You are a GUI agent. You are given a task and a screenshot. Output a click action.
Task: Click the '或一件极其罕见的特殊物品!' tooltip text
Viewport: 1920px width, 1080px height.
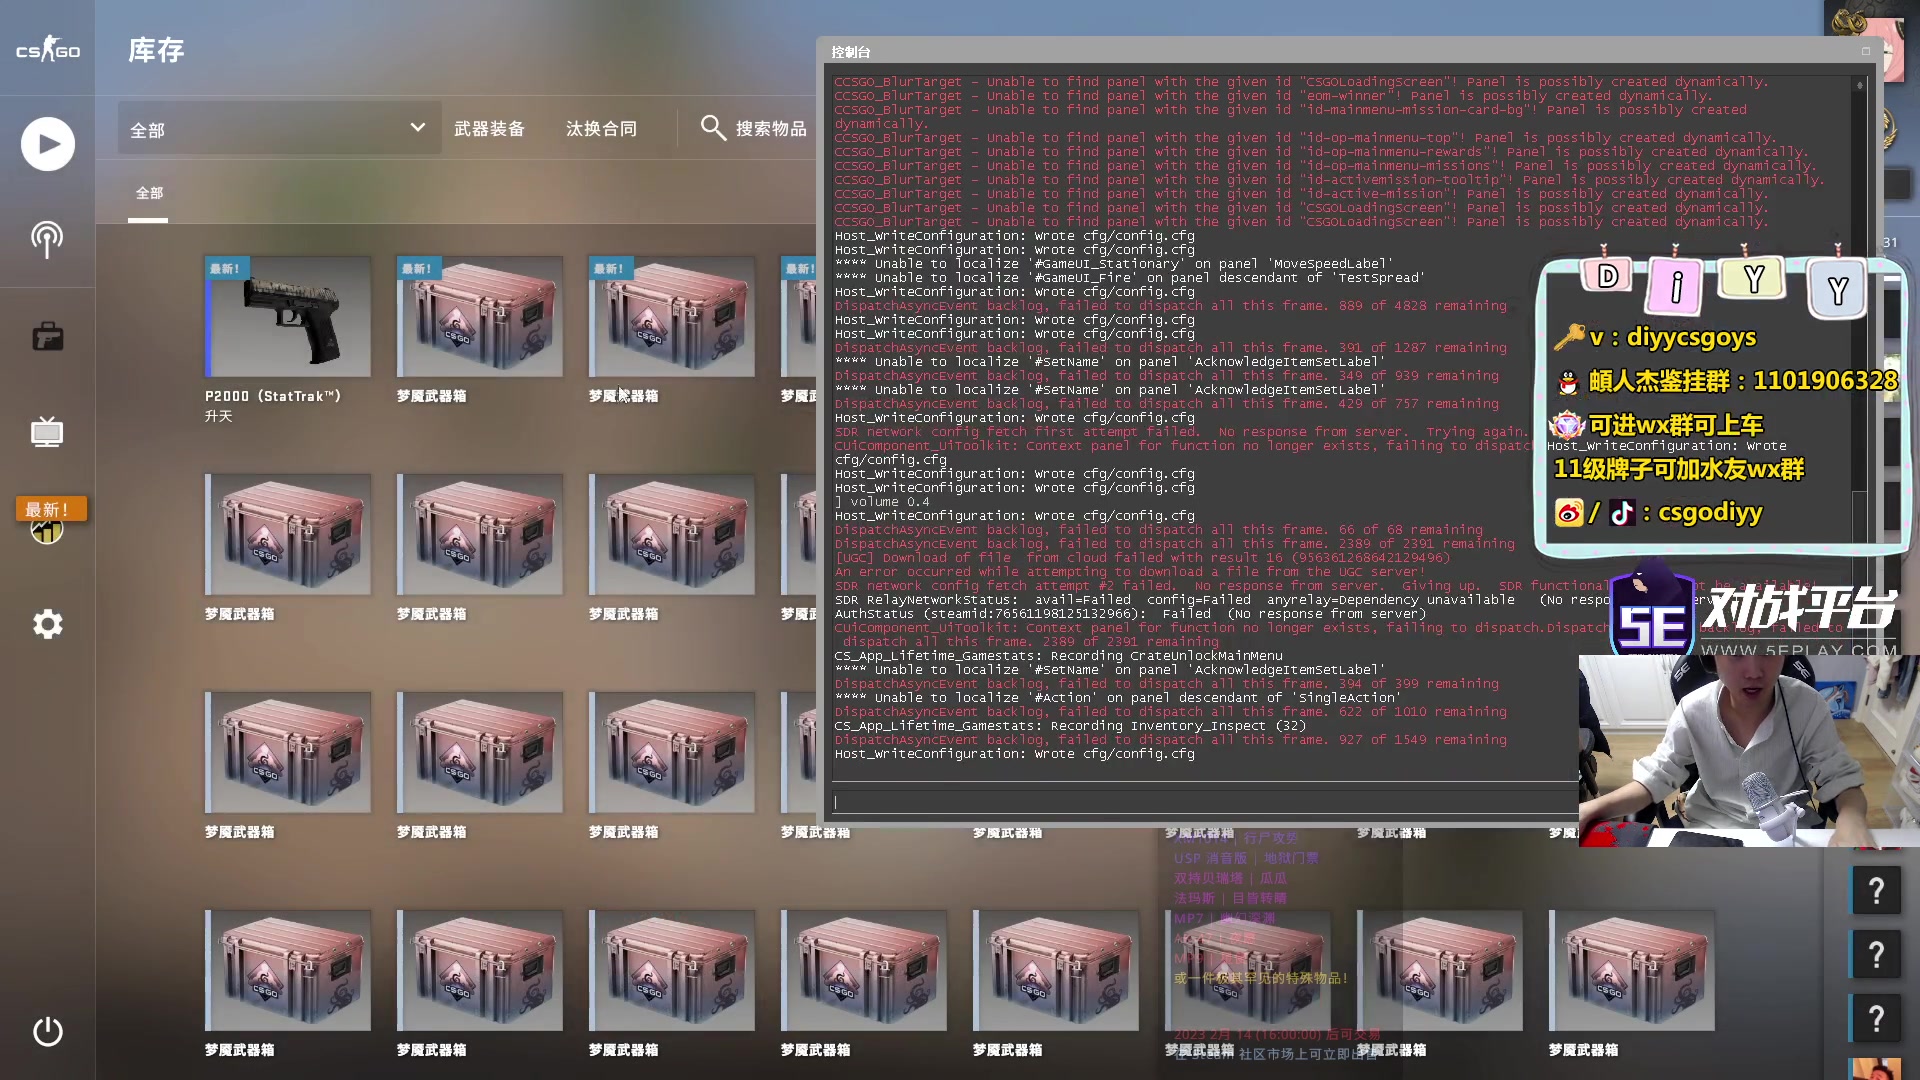(x=1261, y=978)
